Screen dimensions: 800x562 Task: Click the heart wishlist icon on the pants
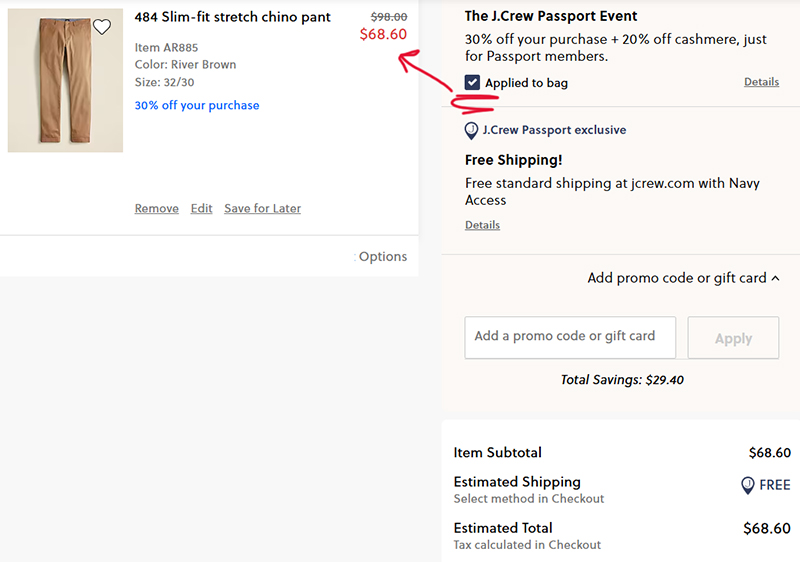point(102,27)
